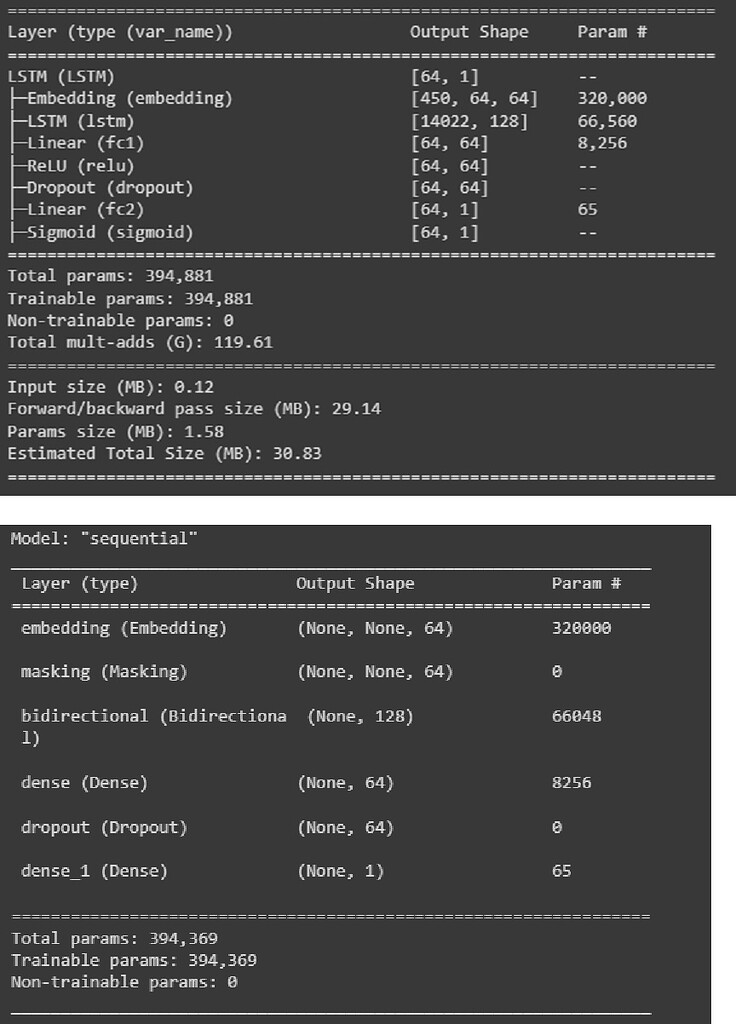Click the "Dropout (dropout)" tree row
Viewport: 736px width, 1024px height.
tap(110, 187)
